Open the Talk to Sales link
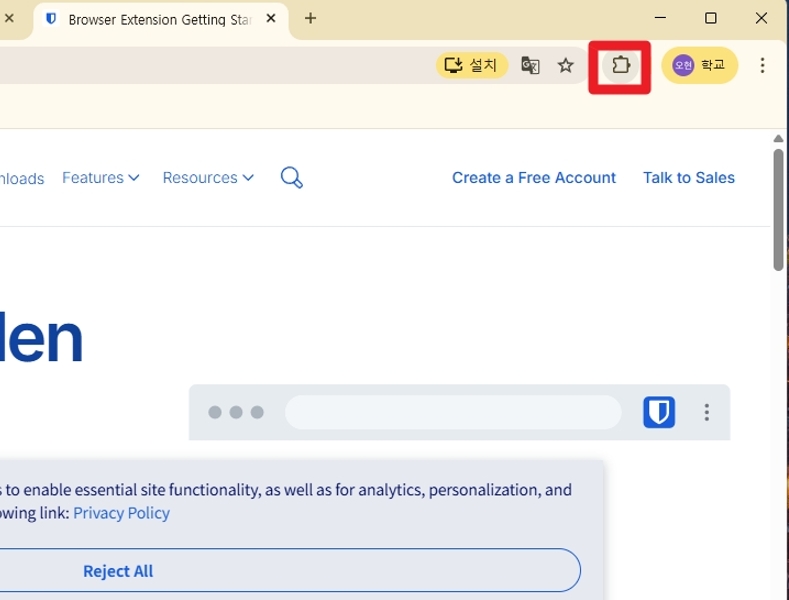Viewport: 789px width, 600px height. point(688,178)
